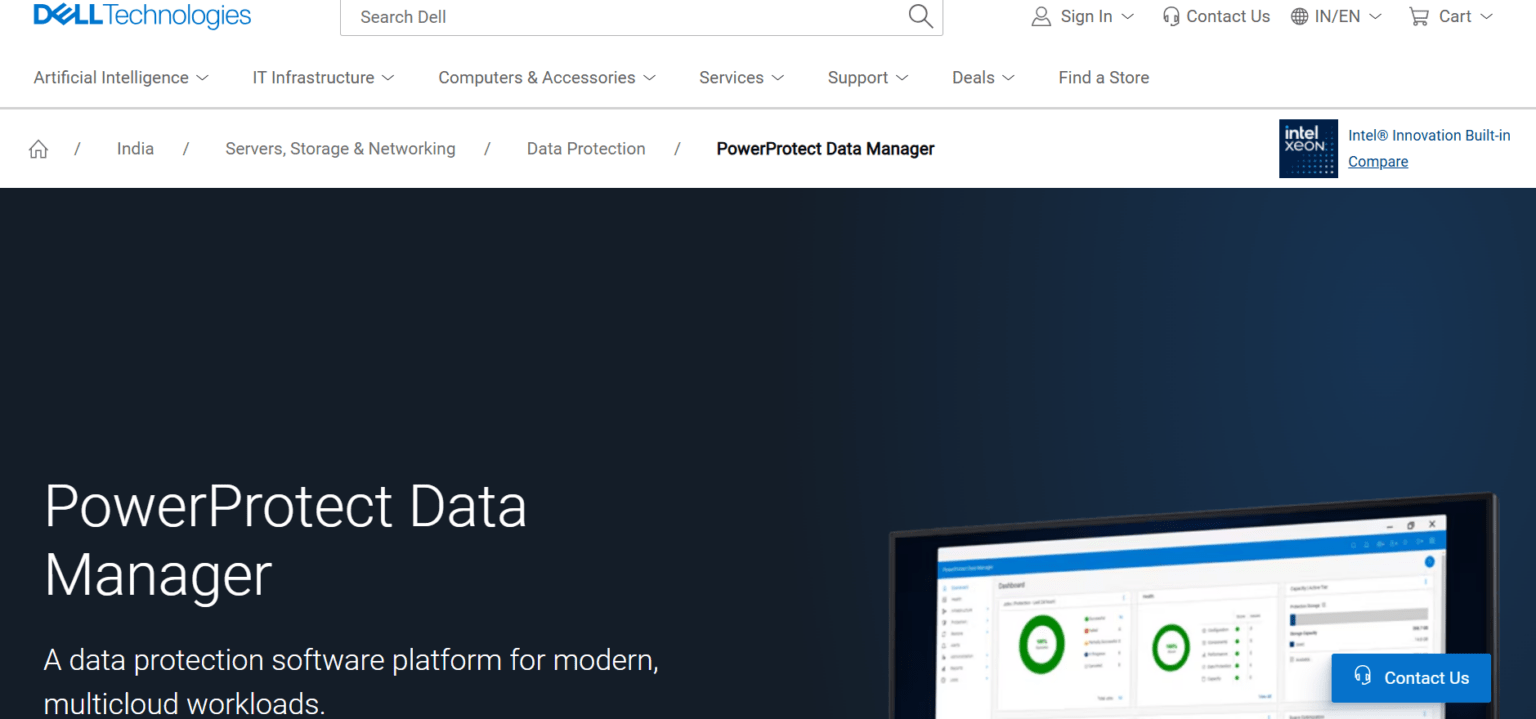The width and height of the screenshot is (1536, 719).
Task: Open the Support menu
Action: (x=866, y=77)
